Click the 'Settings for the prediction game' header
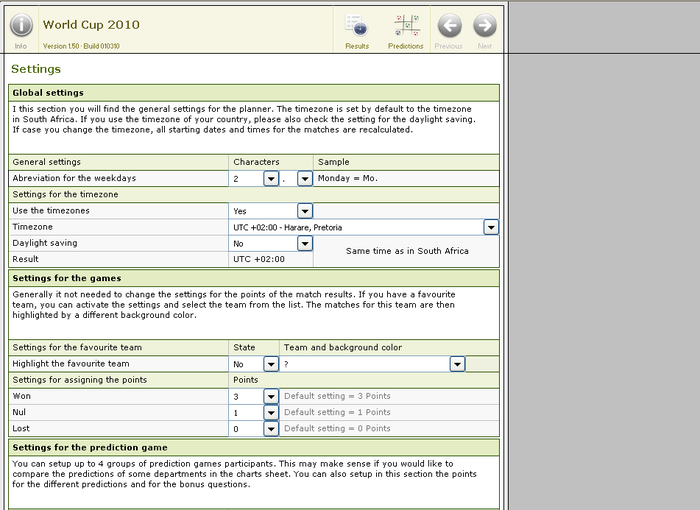700x510 pixels. click(x=254, y=447)
